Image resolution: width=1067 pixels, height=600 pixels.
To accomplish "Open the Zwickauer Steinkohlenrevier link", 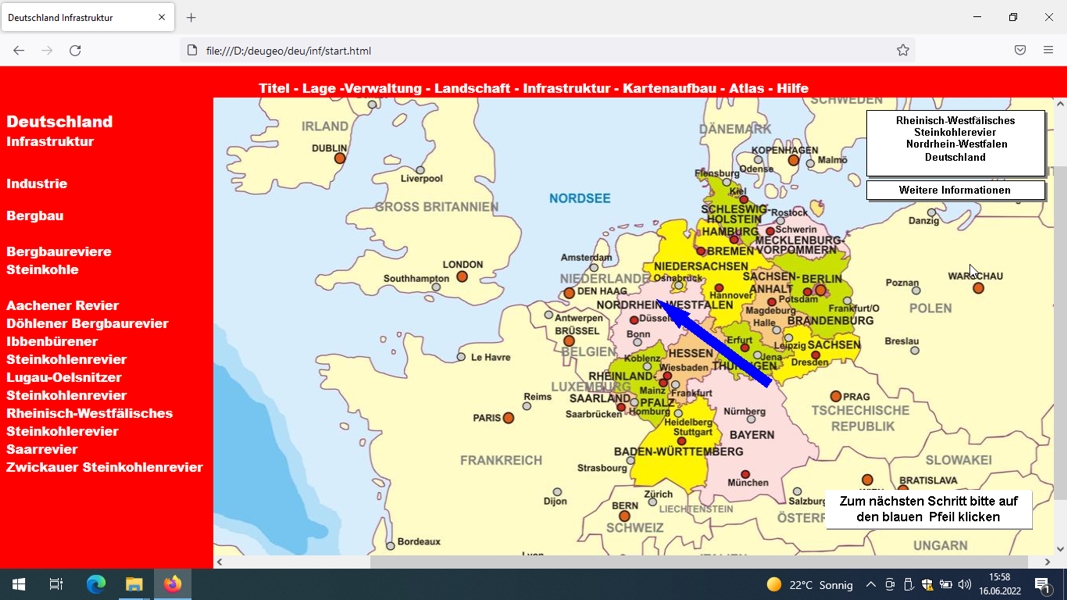I will click(105, 467).
